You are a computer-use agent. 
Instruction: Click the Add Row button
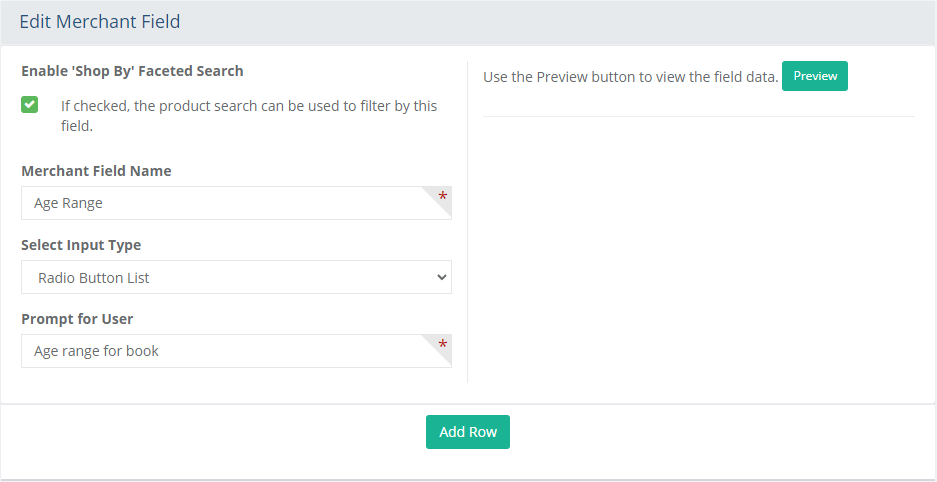coord(468,432)
